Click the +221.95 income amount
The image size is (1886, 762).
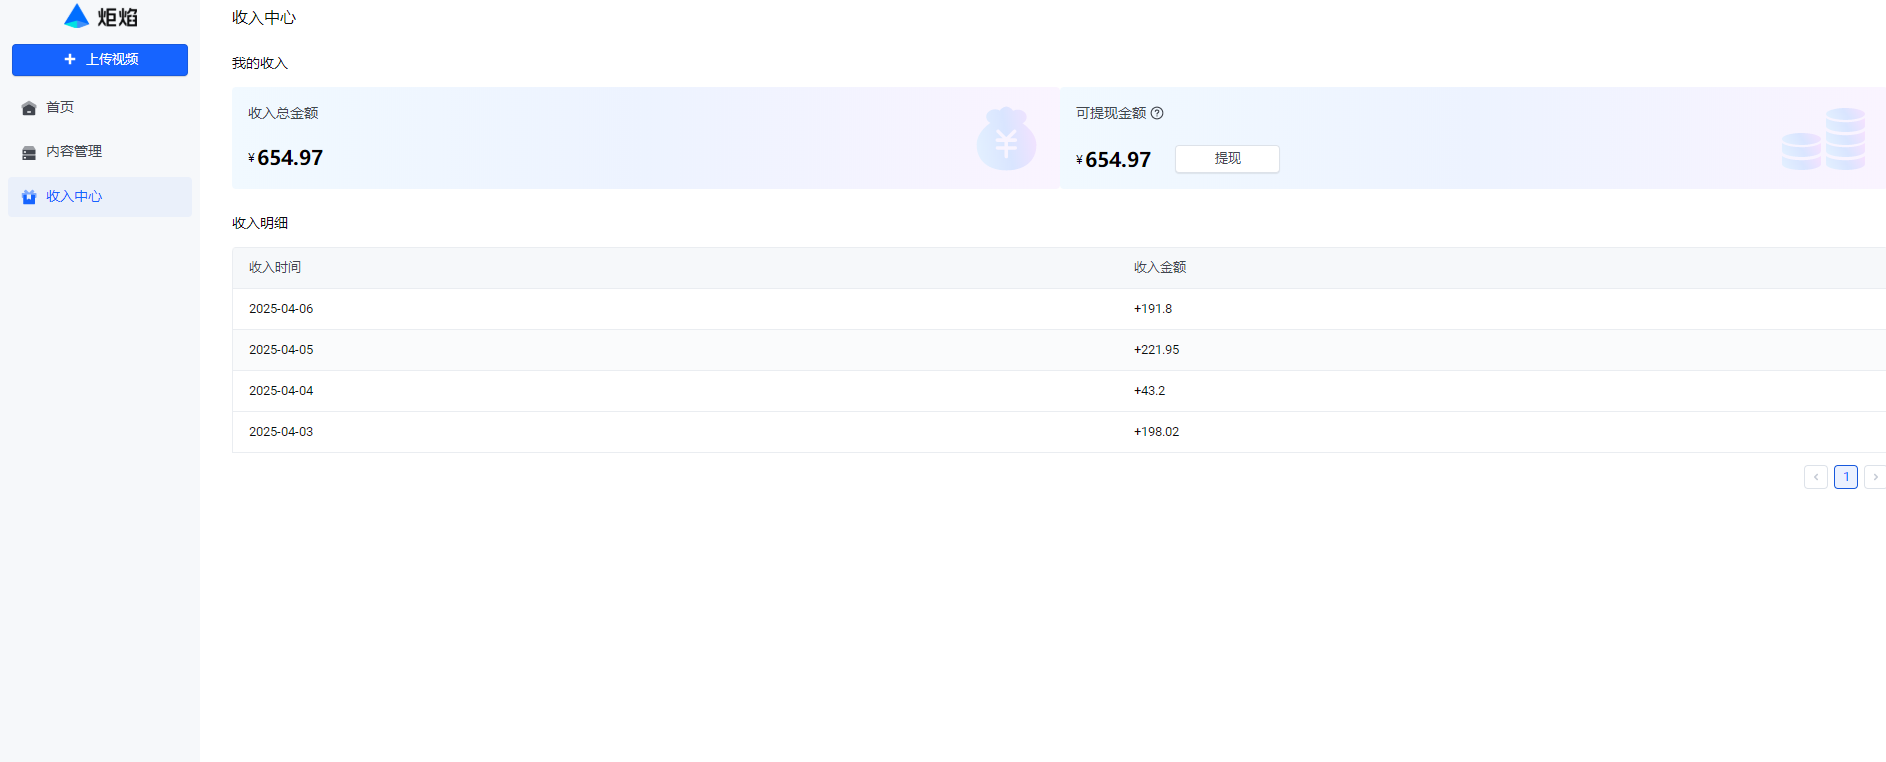coord(1156,350)
